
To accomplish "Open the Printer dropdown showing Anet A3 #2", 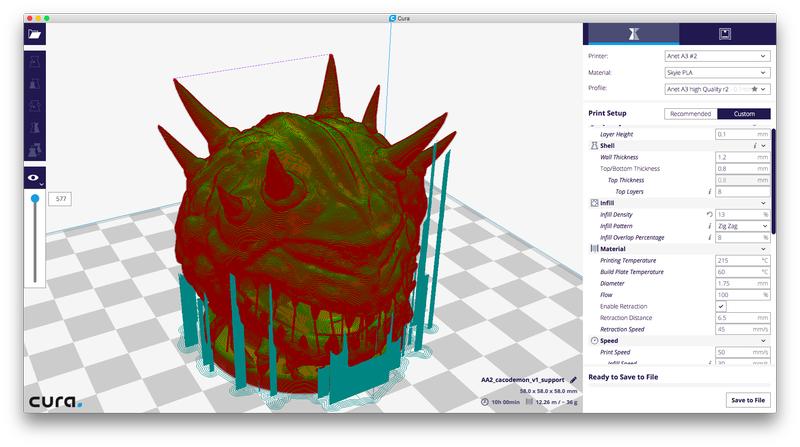I will 717,57.
